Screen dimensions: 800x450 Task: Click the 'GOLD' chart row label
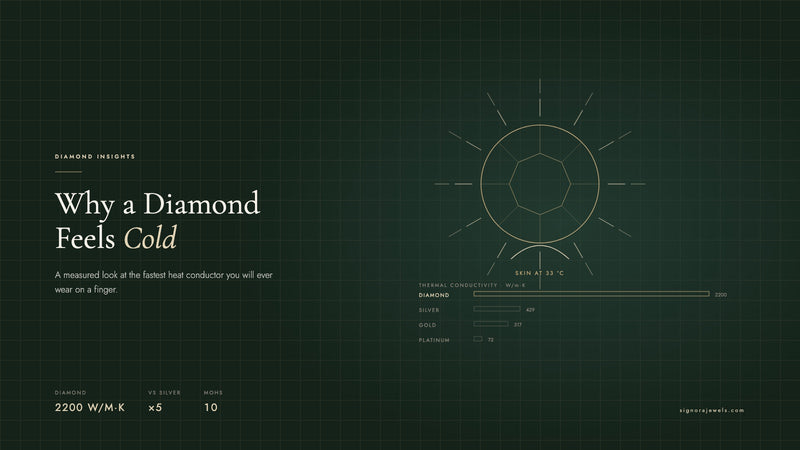click(x=428, y=325)
